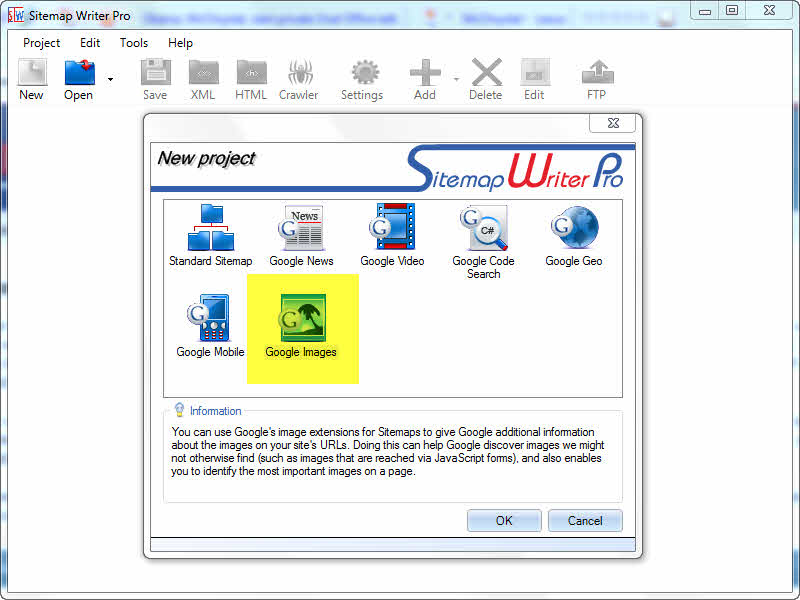Close the Sitemap Writer Pro main window

pos(769,10)
